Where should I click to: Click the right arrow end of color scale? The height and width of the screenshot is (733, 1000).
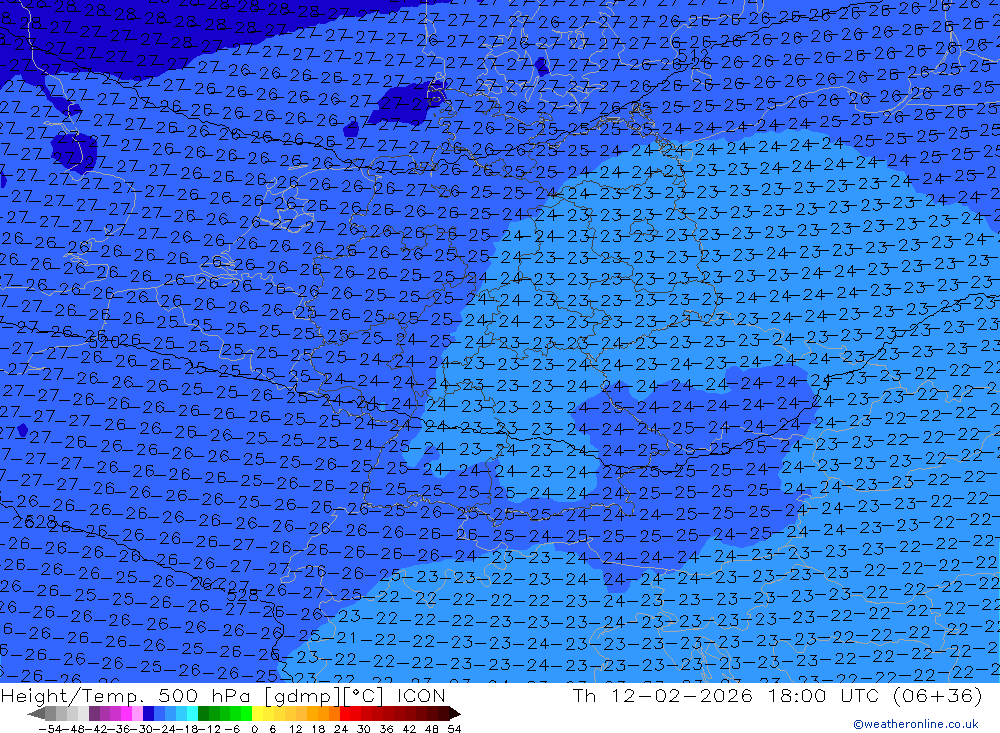(454, 714)
